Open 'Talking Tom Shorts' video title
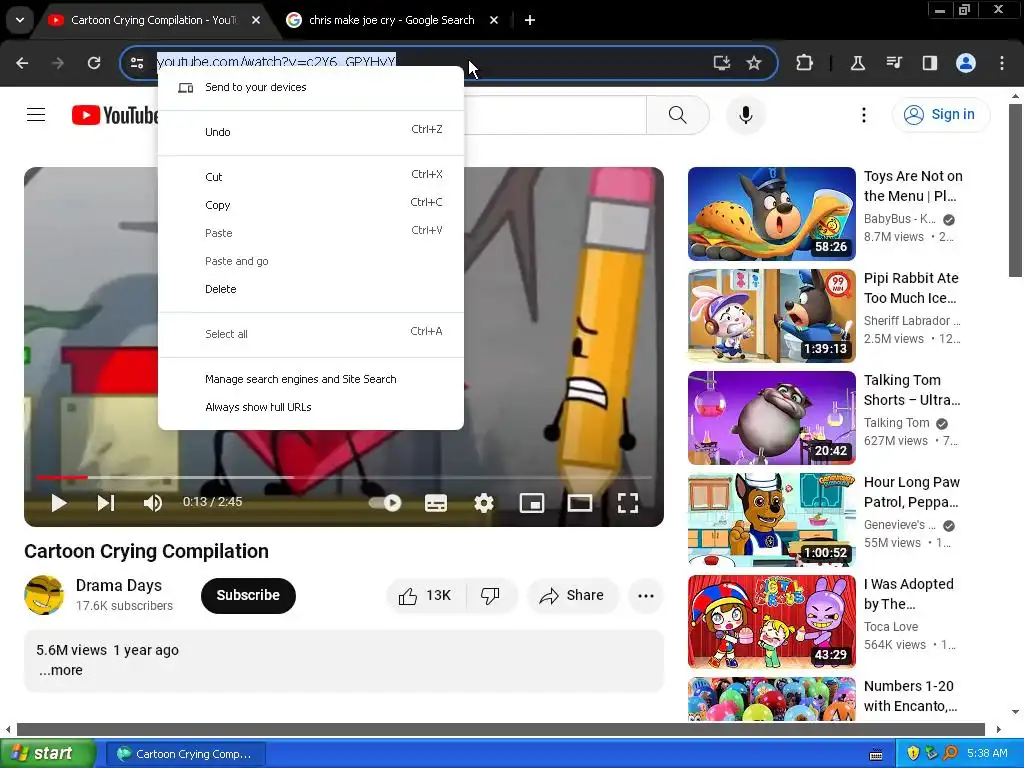This screenshot has height=768, width=1024. click(x=912, y=390)
